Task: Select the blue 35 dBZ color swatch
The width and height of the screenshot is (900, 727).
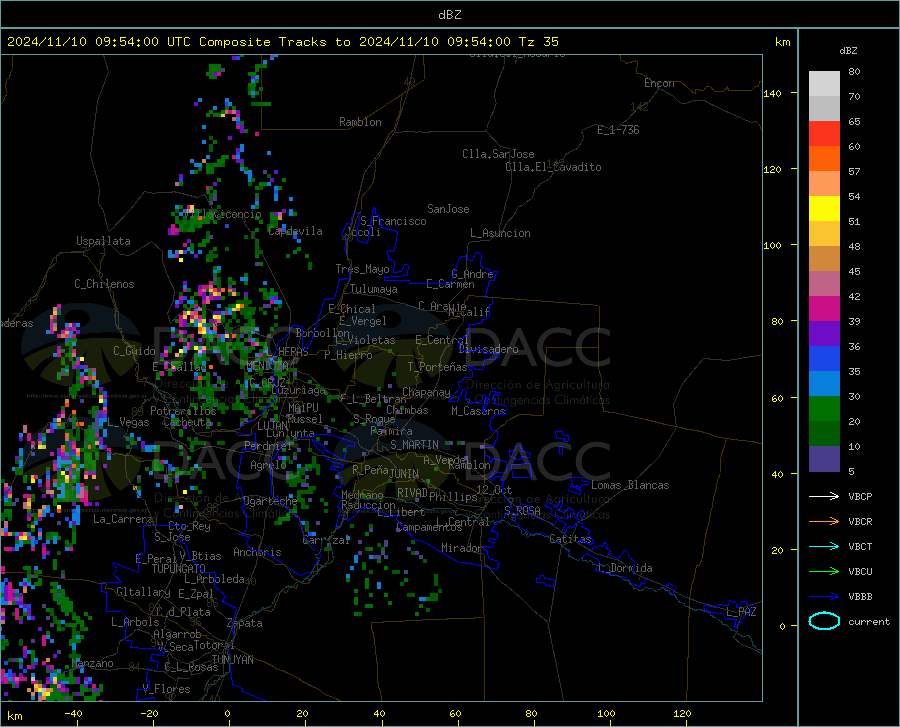Action: 824,359
